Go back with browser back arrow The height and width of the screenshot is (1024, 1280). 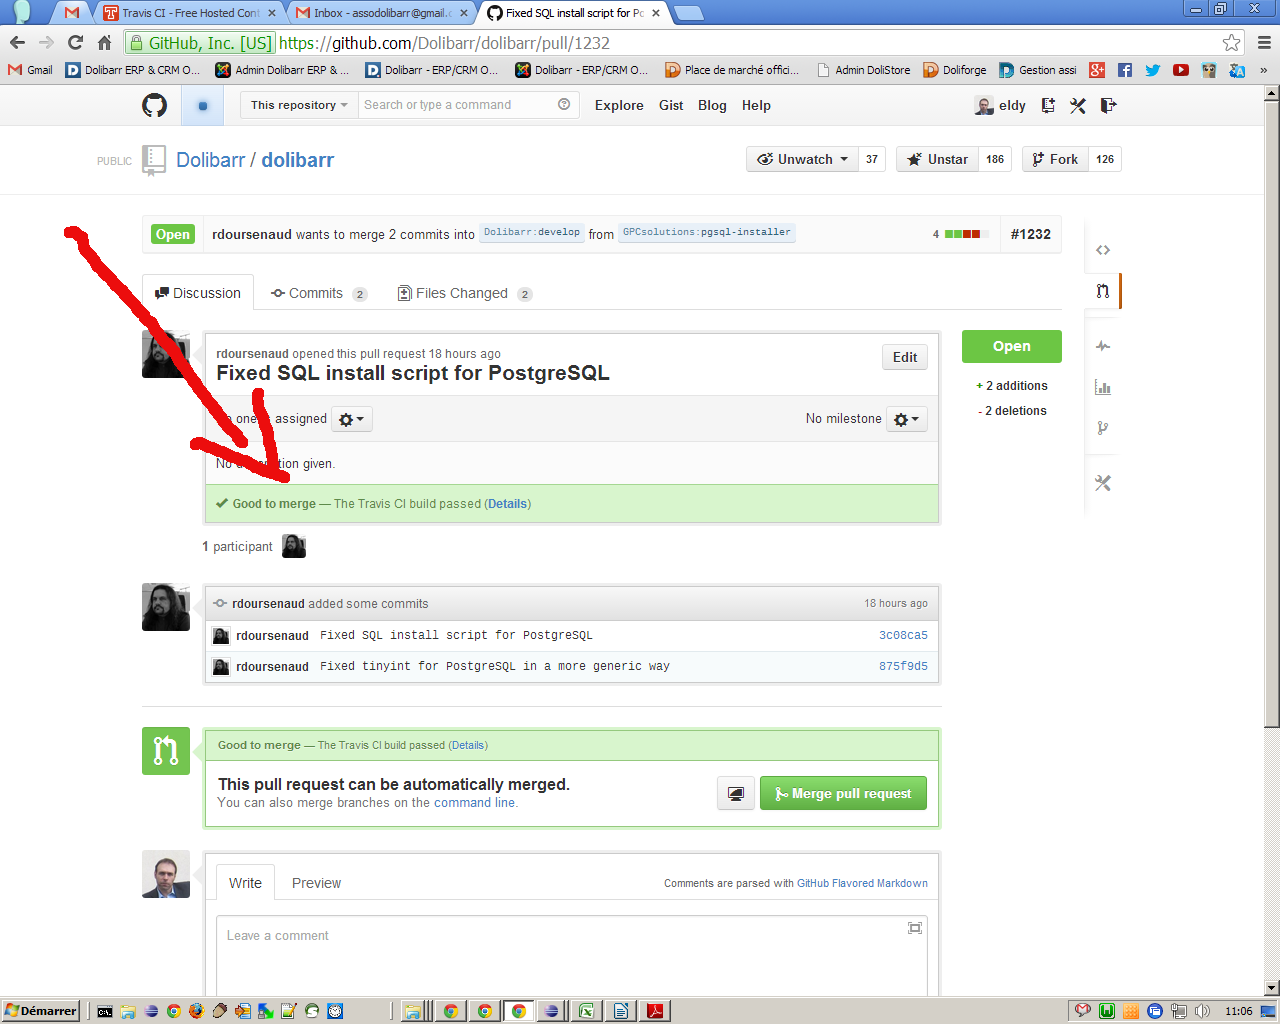coord(17,42)
